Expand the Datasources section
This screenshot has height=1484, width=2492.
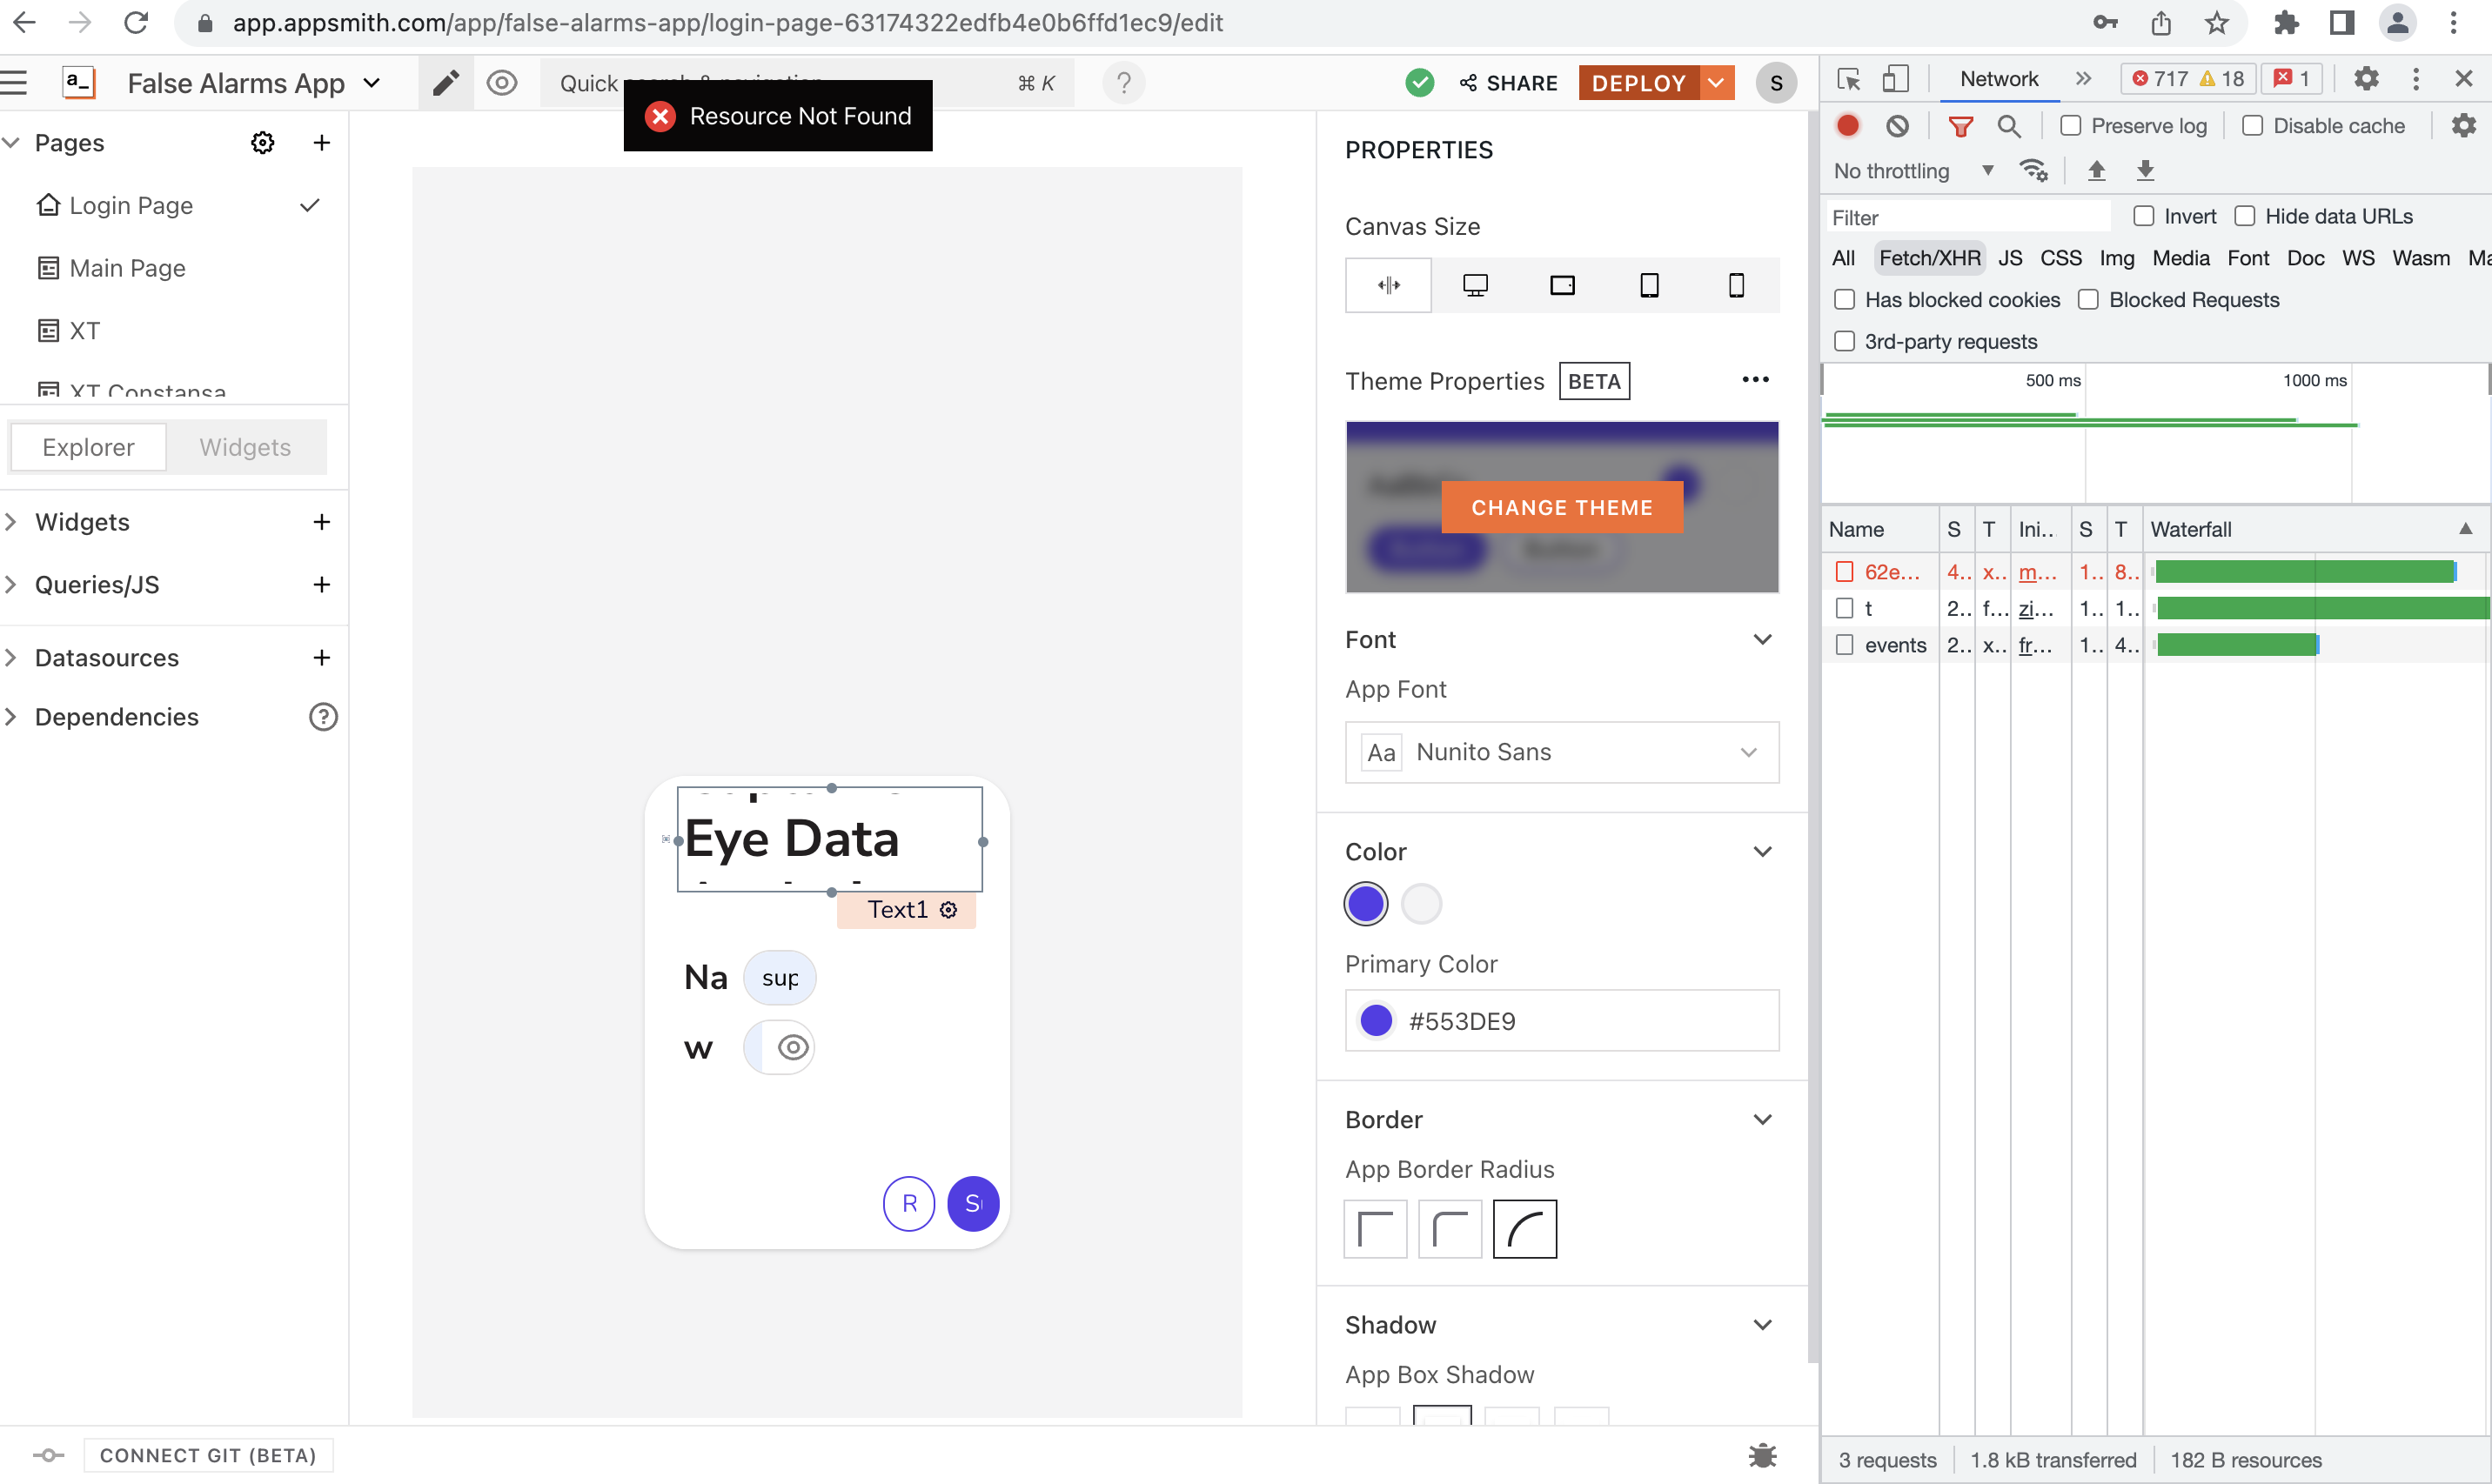(106, 658)
